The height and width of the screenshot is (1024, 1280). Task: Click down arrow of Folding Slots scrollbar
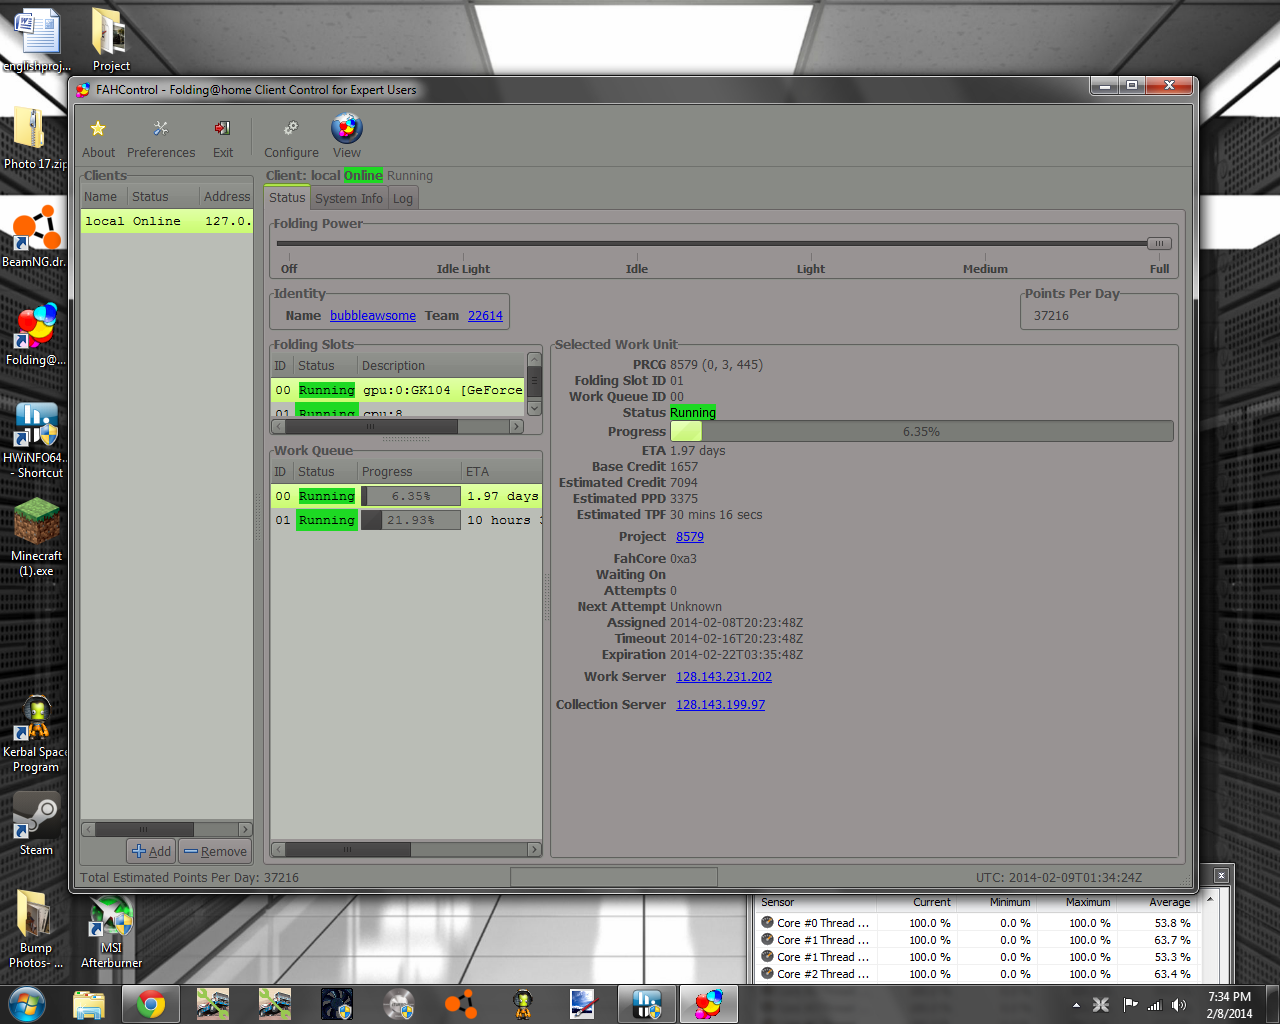click(534, 408)
